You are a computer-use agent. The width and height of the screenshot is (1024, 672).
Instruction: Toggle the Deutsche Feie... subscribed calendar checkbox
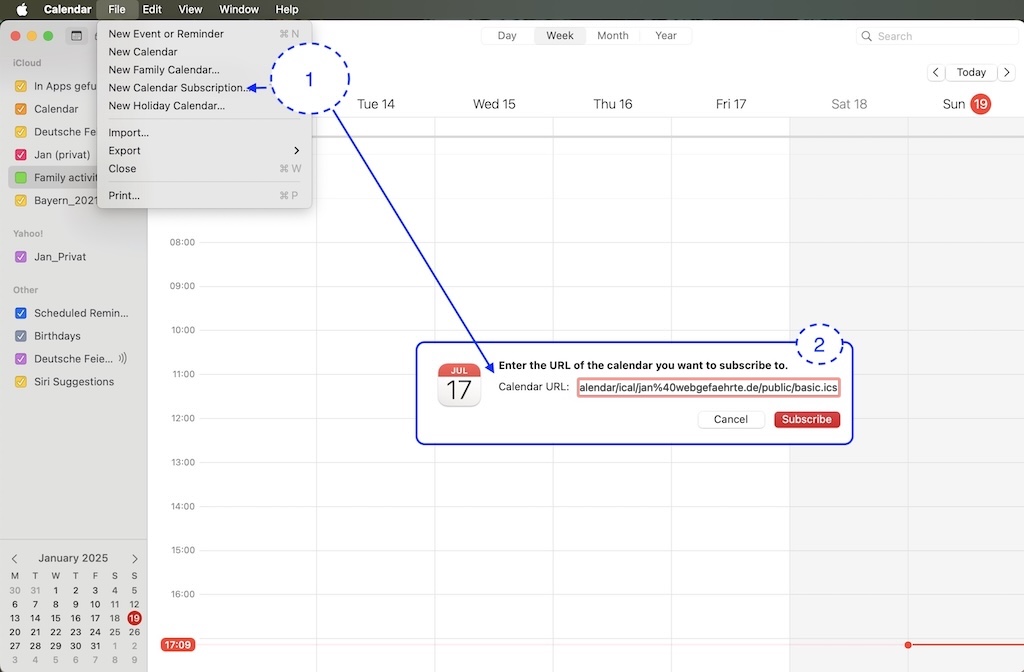click(x=21, y=359)
